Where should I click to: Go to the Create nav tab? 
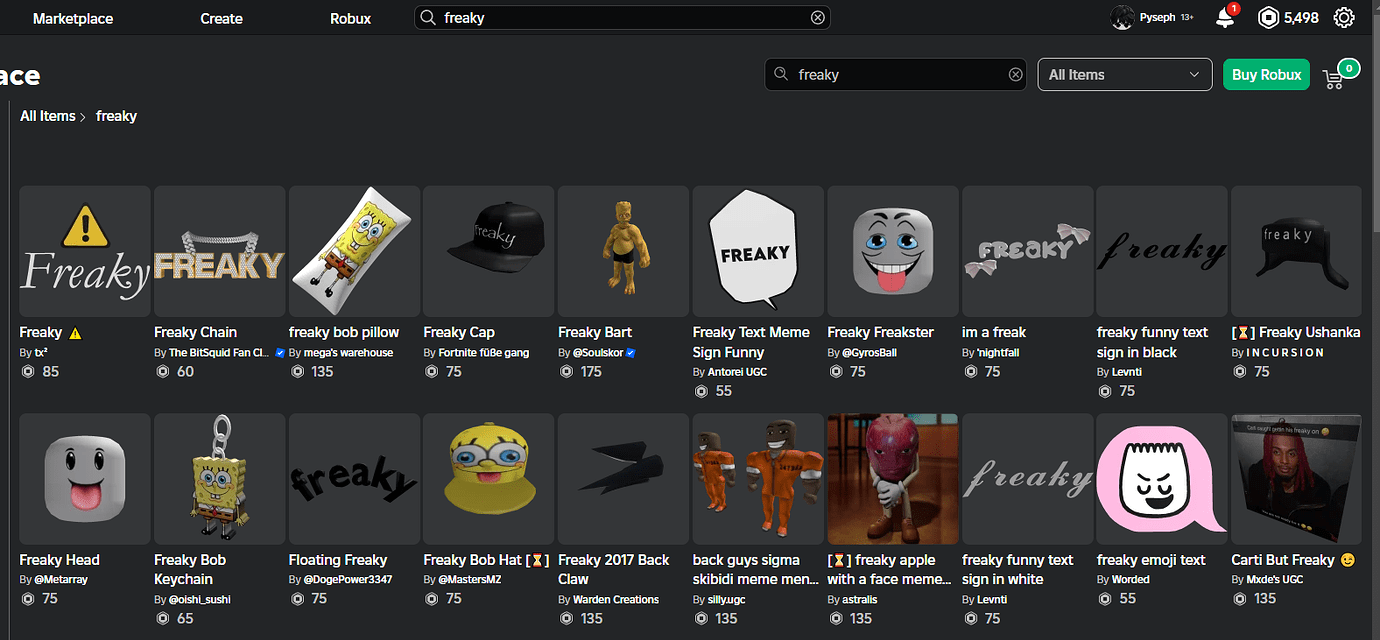(221, 18)
